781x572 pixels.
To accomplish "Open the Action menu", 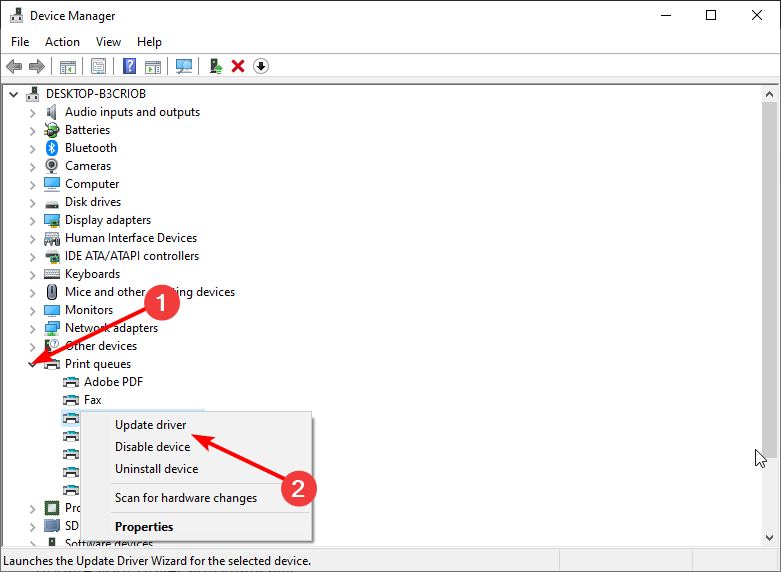I will tap(62, 42).
